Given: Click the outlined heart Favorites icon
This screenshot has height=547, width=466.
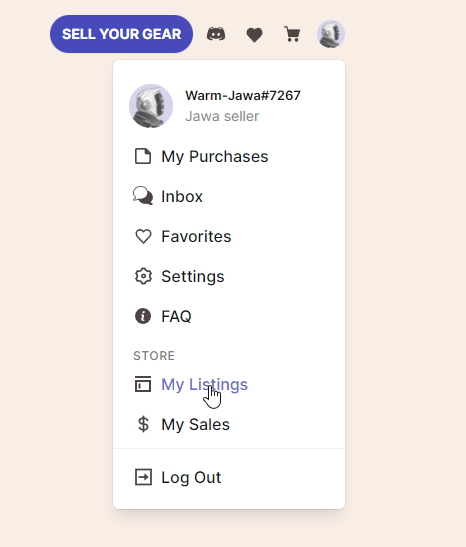Looking at the screenshot, I should tap(143, 236).
